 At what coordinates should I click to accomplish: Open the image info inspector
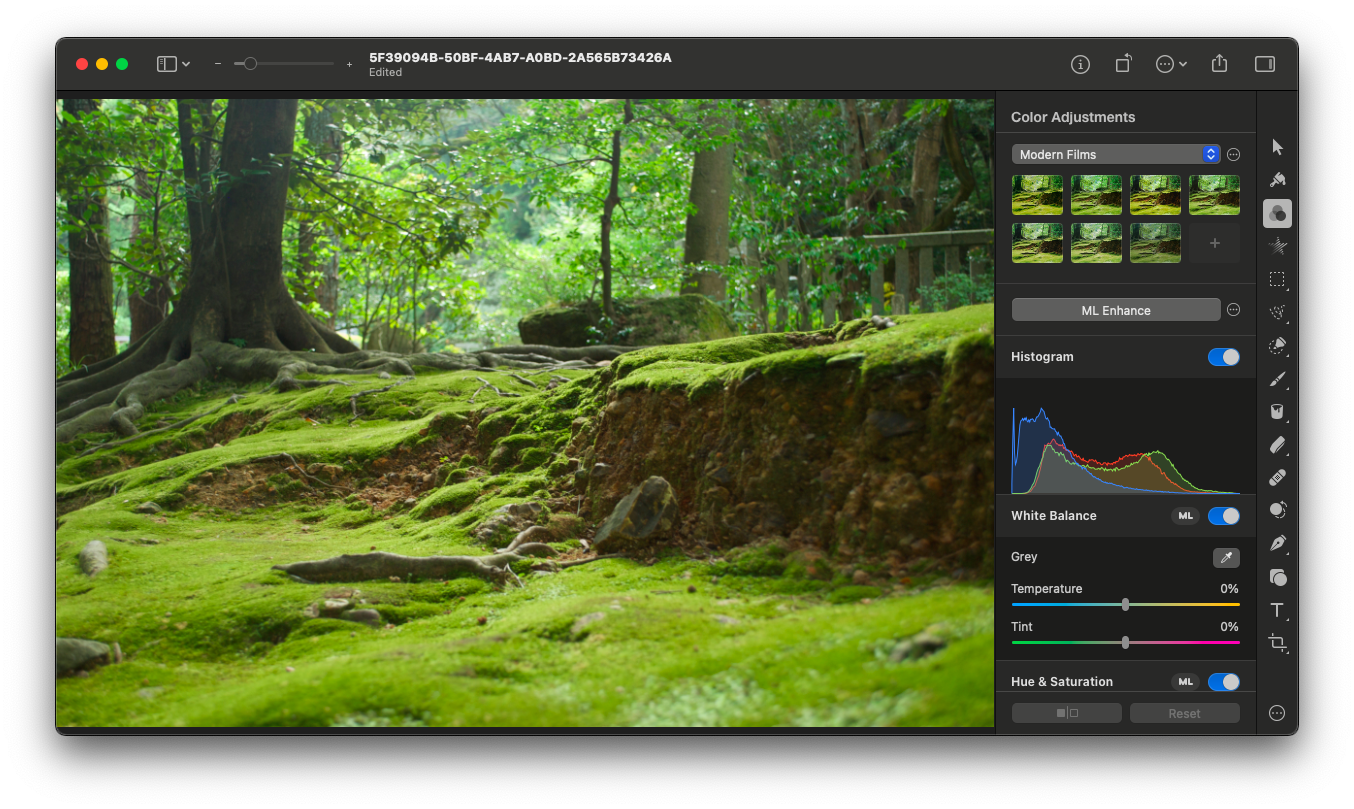[x=1080, y=64]
